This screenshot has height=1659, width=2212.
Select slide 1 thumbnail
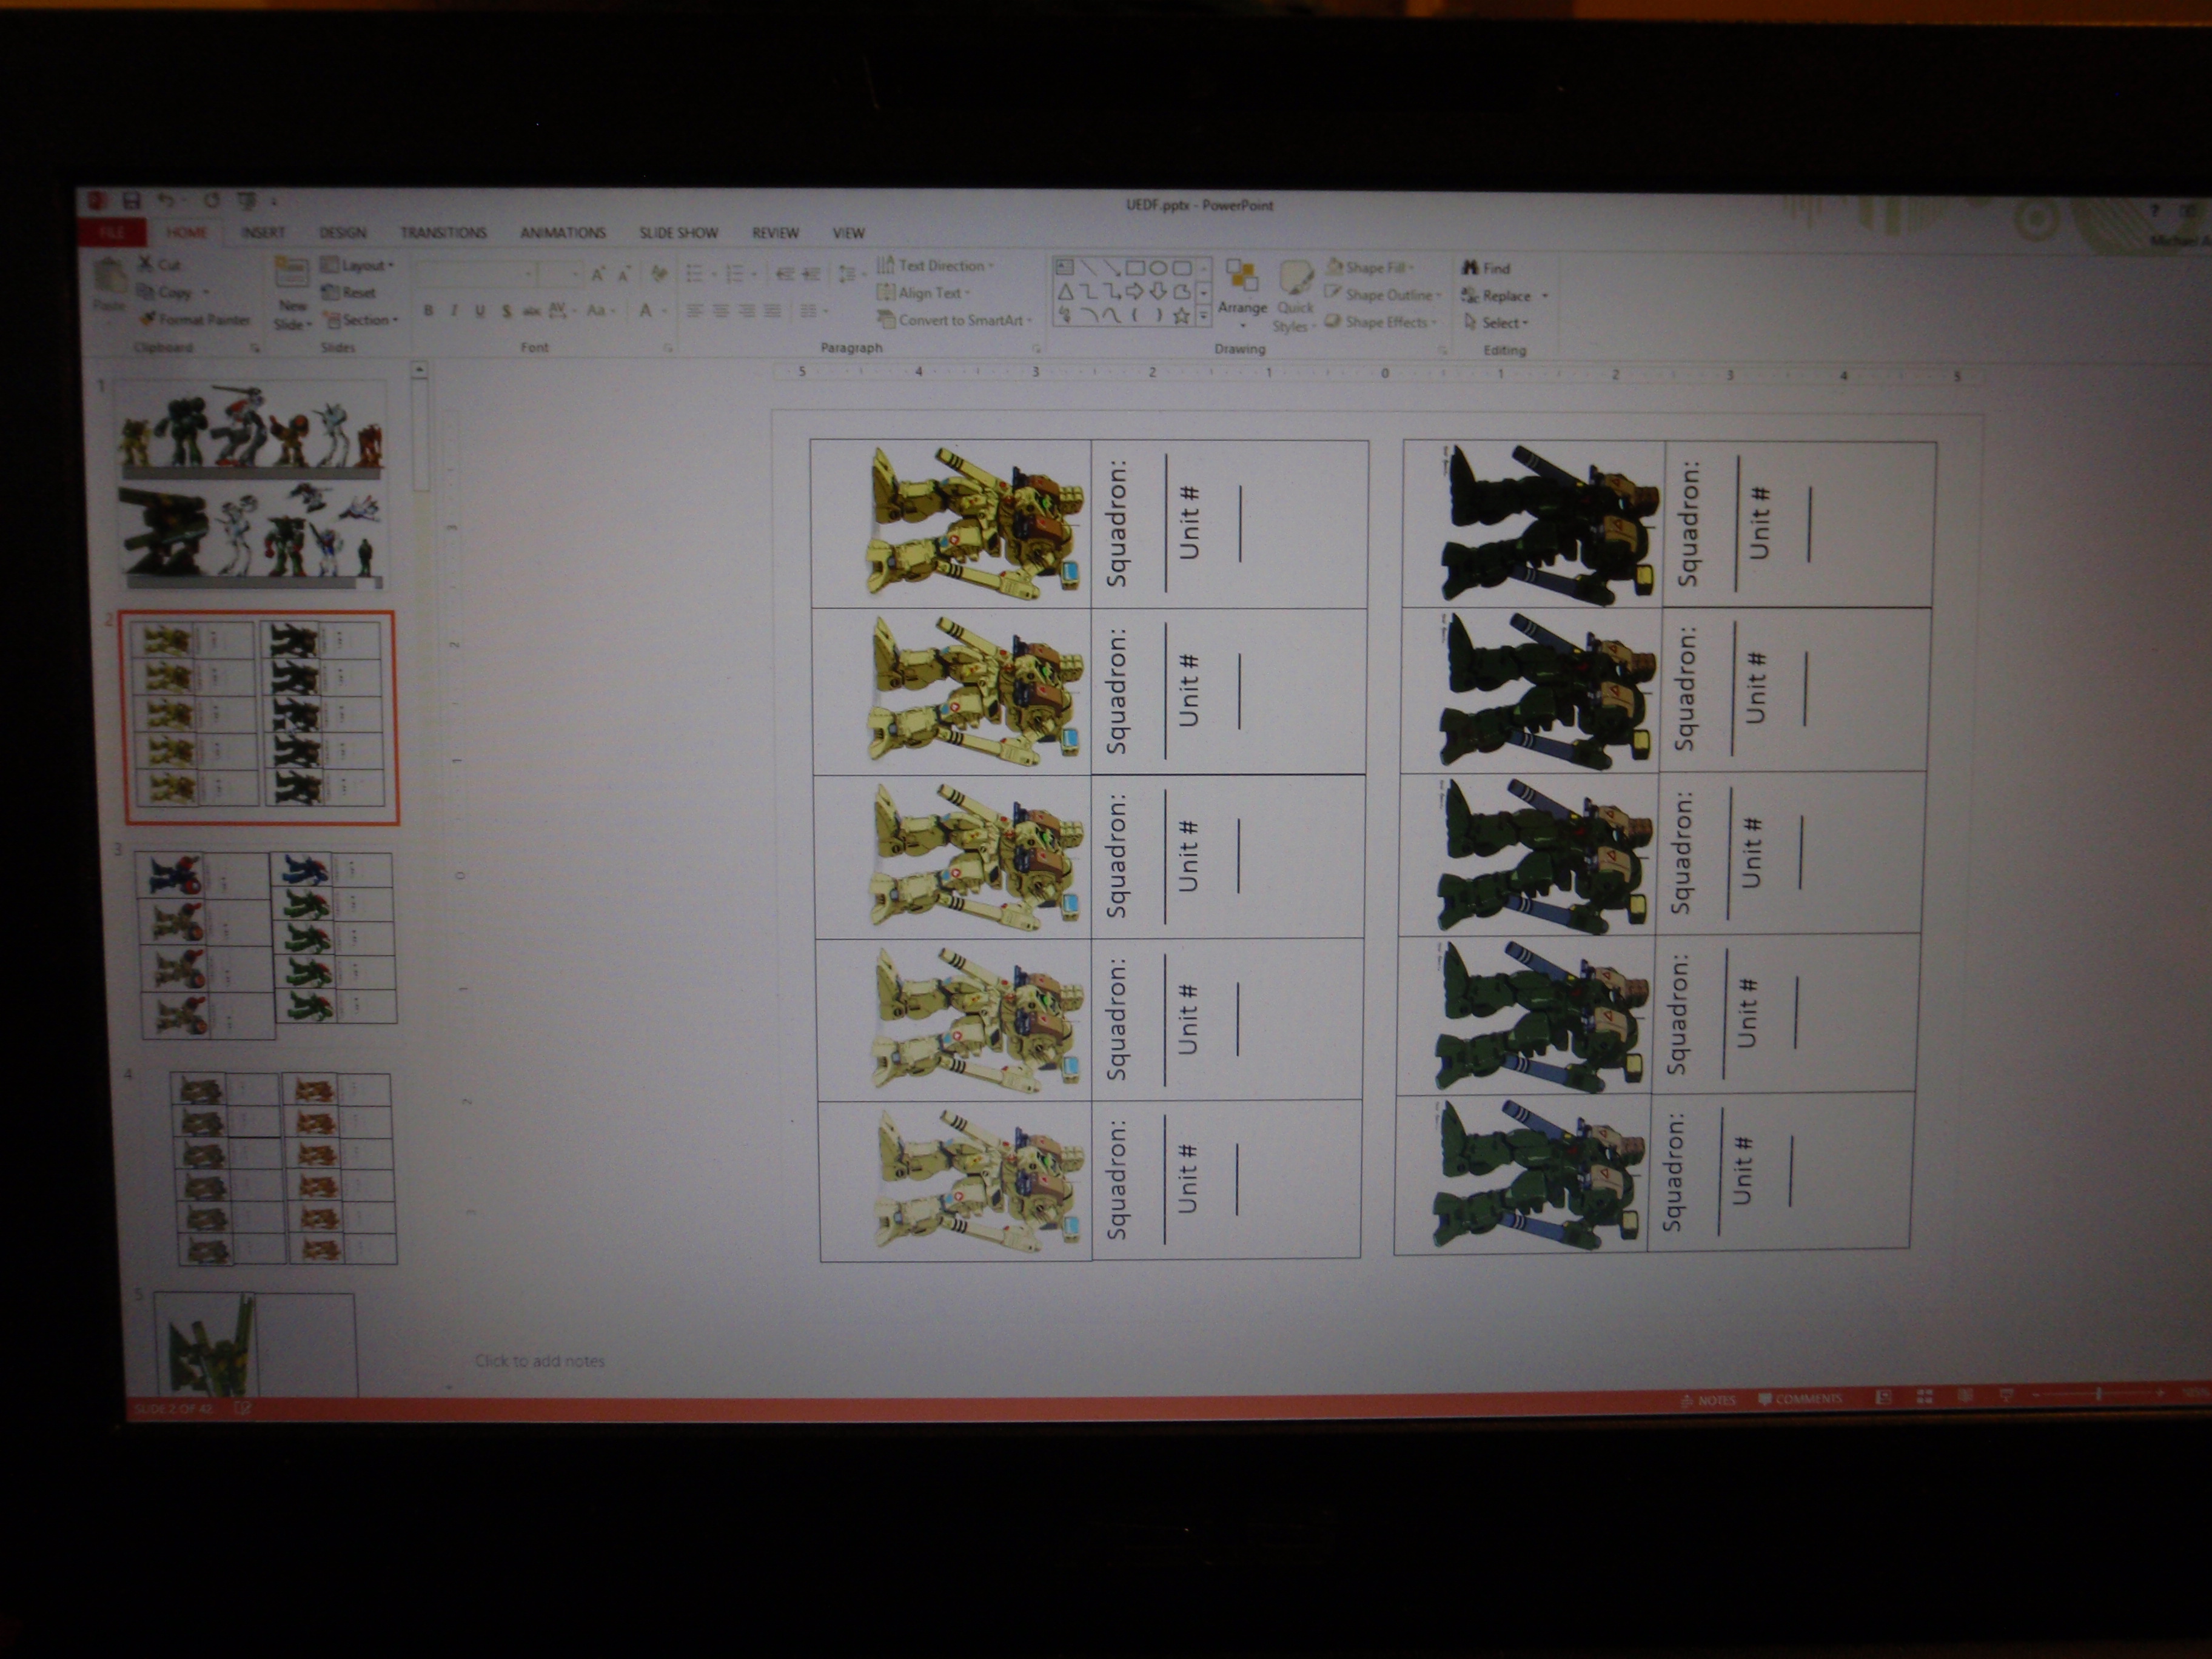[x=250, y=484]
